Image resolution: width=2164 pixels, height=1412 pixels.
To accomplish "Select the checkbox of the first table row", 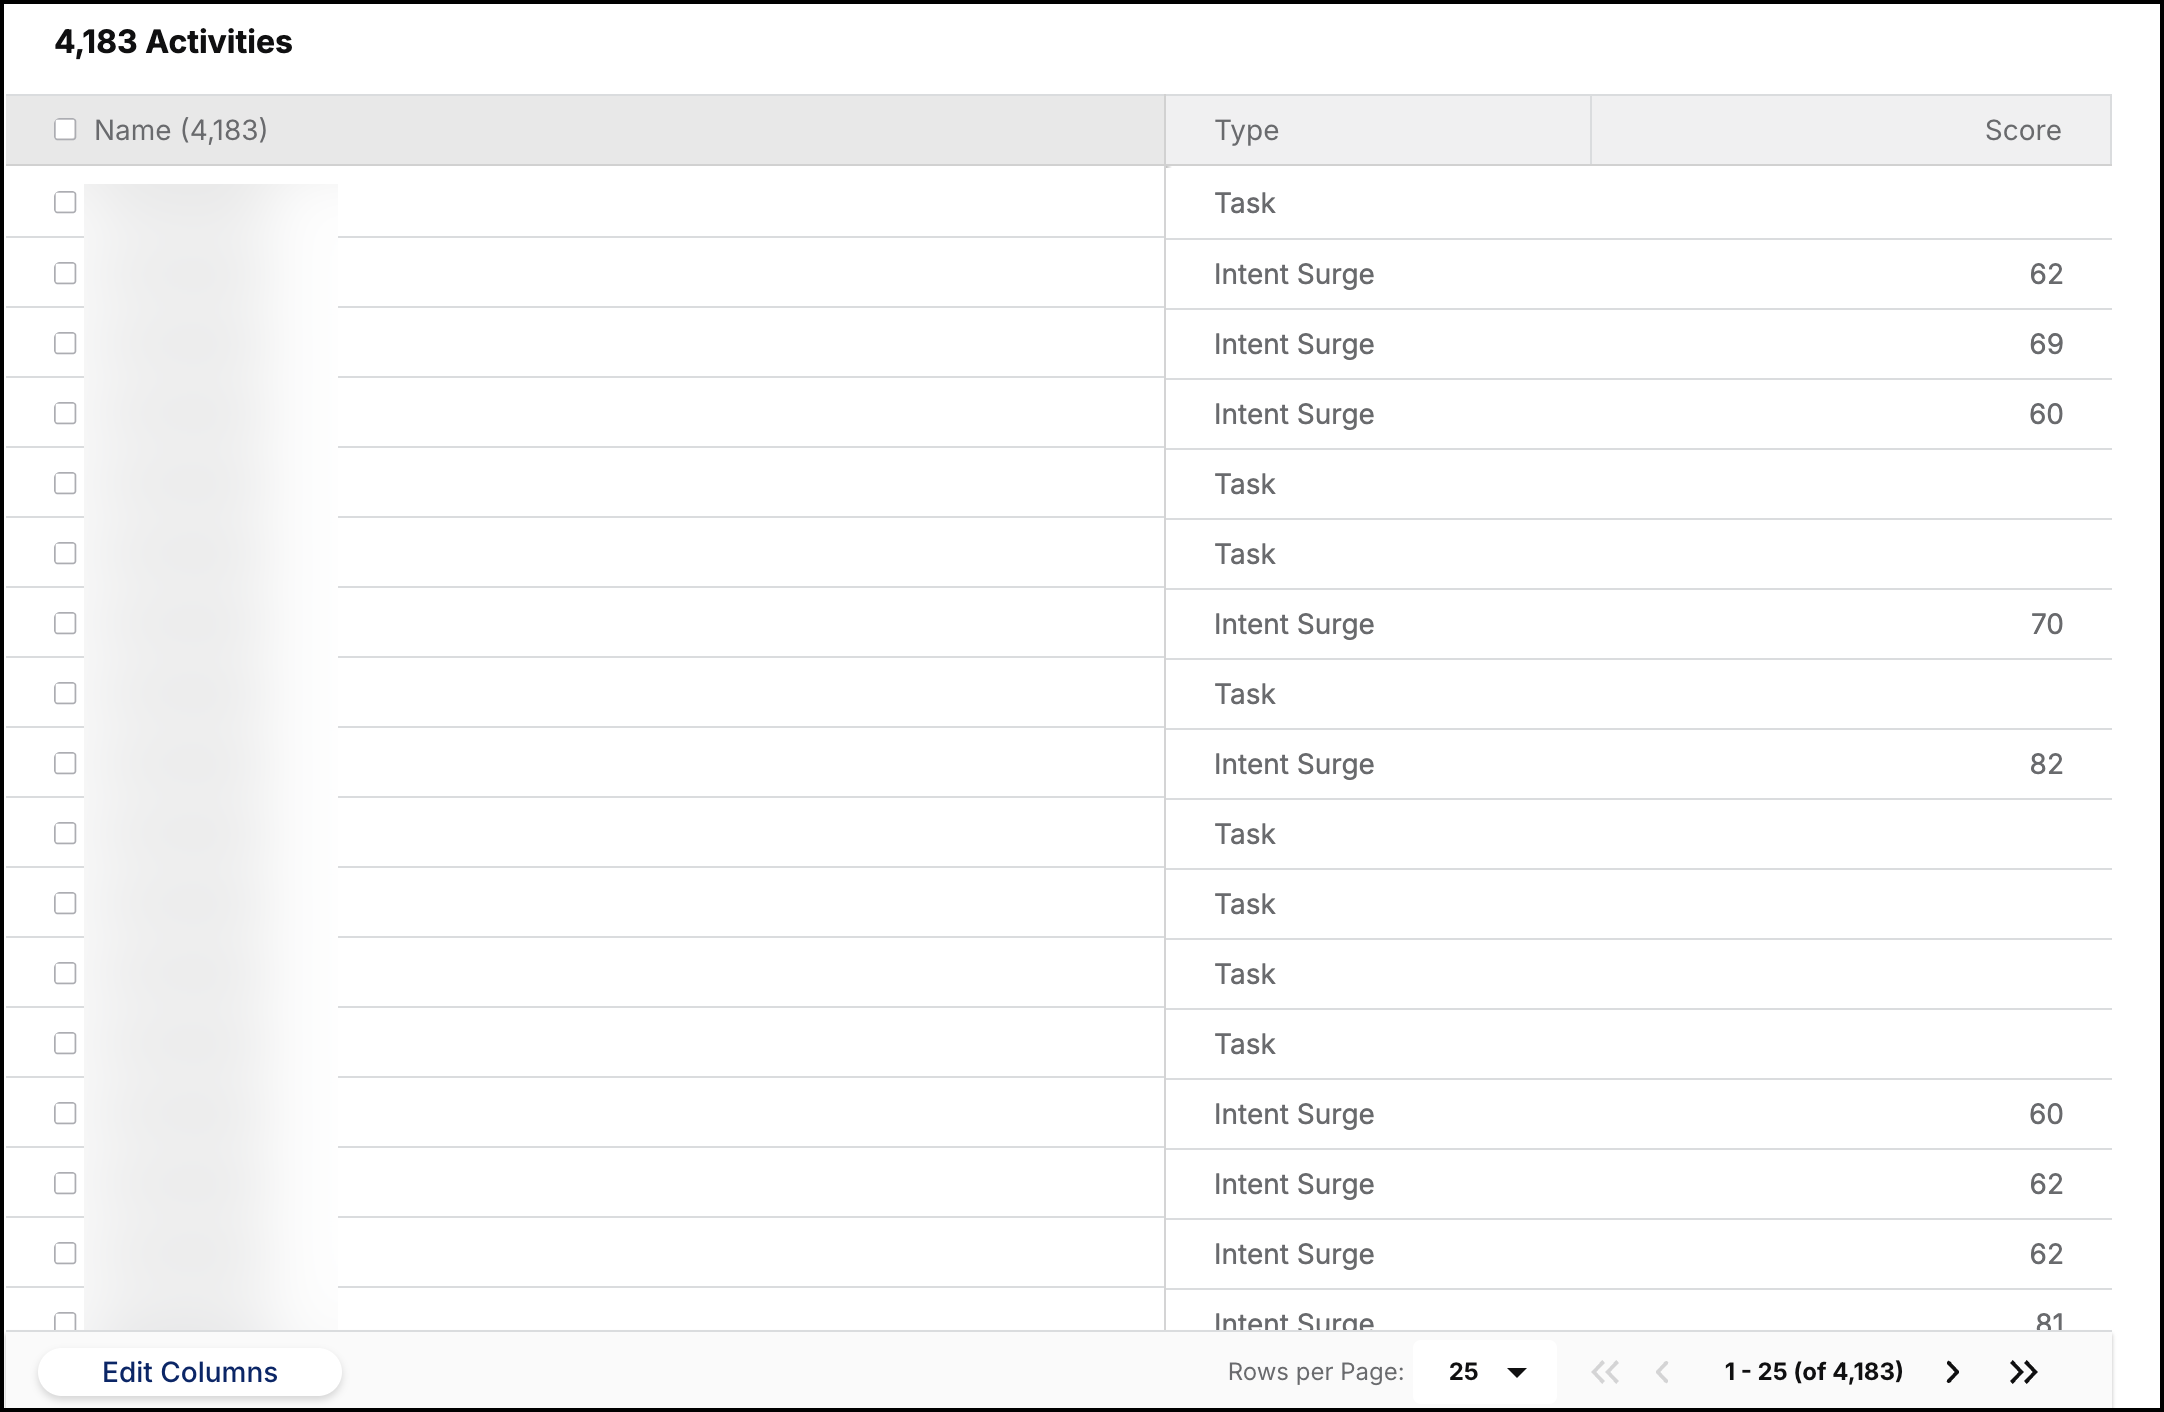I will click(65, 202).
